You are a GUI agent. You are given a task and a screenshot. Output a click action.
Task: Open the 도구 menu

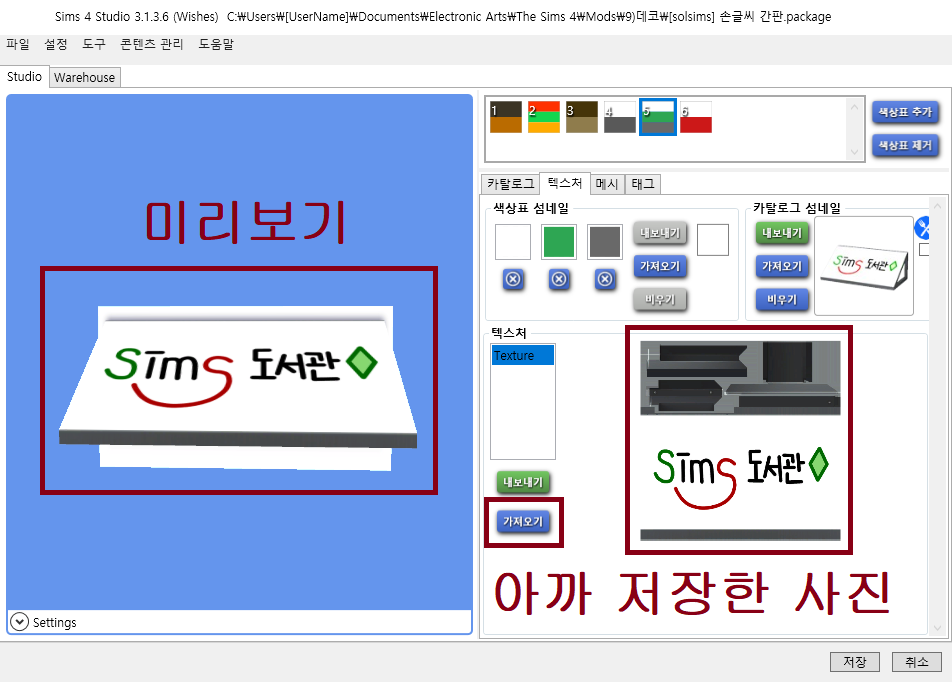click(x=94, y=44)
